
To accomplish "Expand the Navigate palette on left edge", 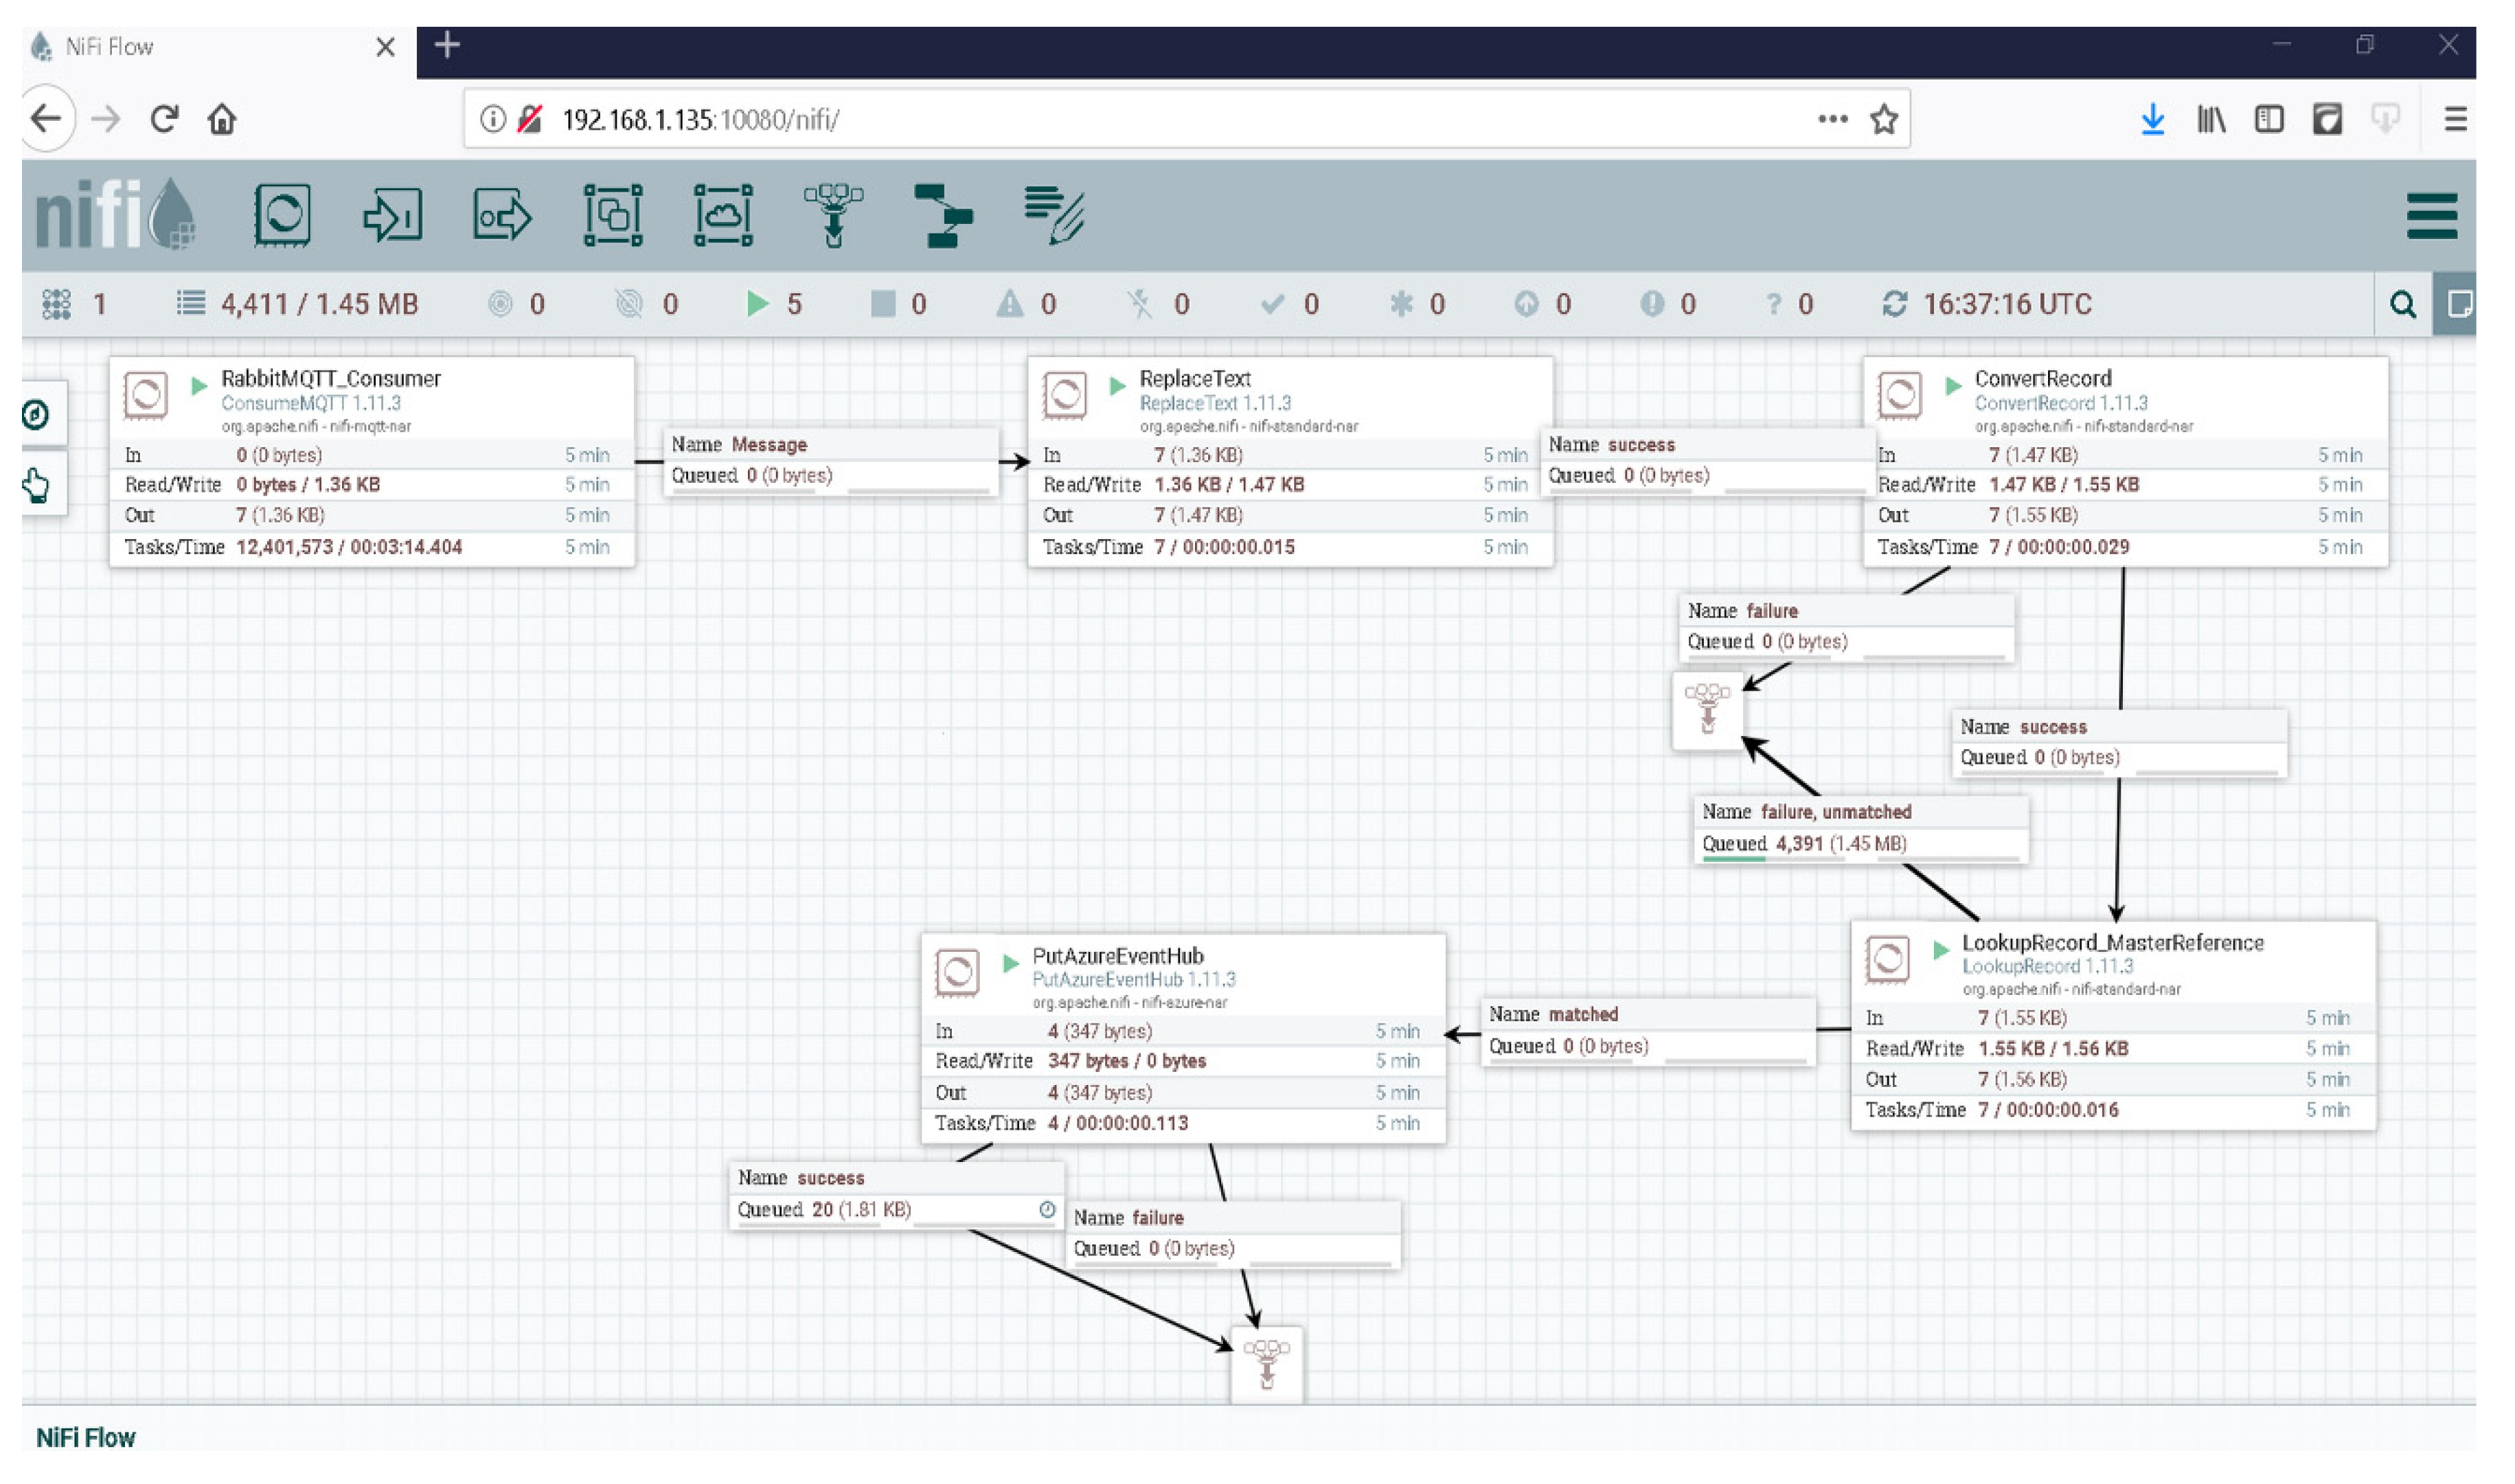I will (37, 414).
